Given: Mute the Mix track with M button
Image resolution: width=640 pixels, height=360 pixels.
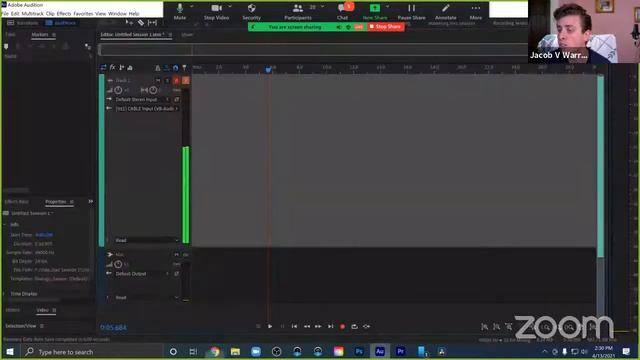Looking at the screenshot, I should click(x=176, y=255).
